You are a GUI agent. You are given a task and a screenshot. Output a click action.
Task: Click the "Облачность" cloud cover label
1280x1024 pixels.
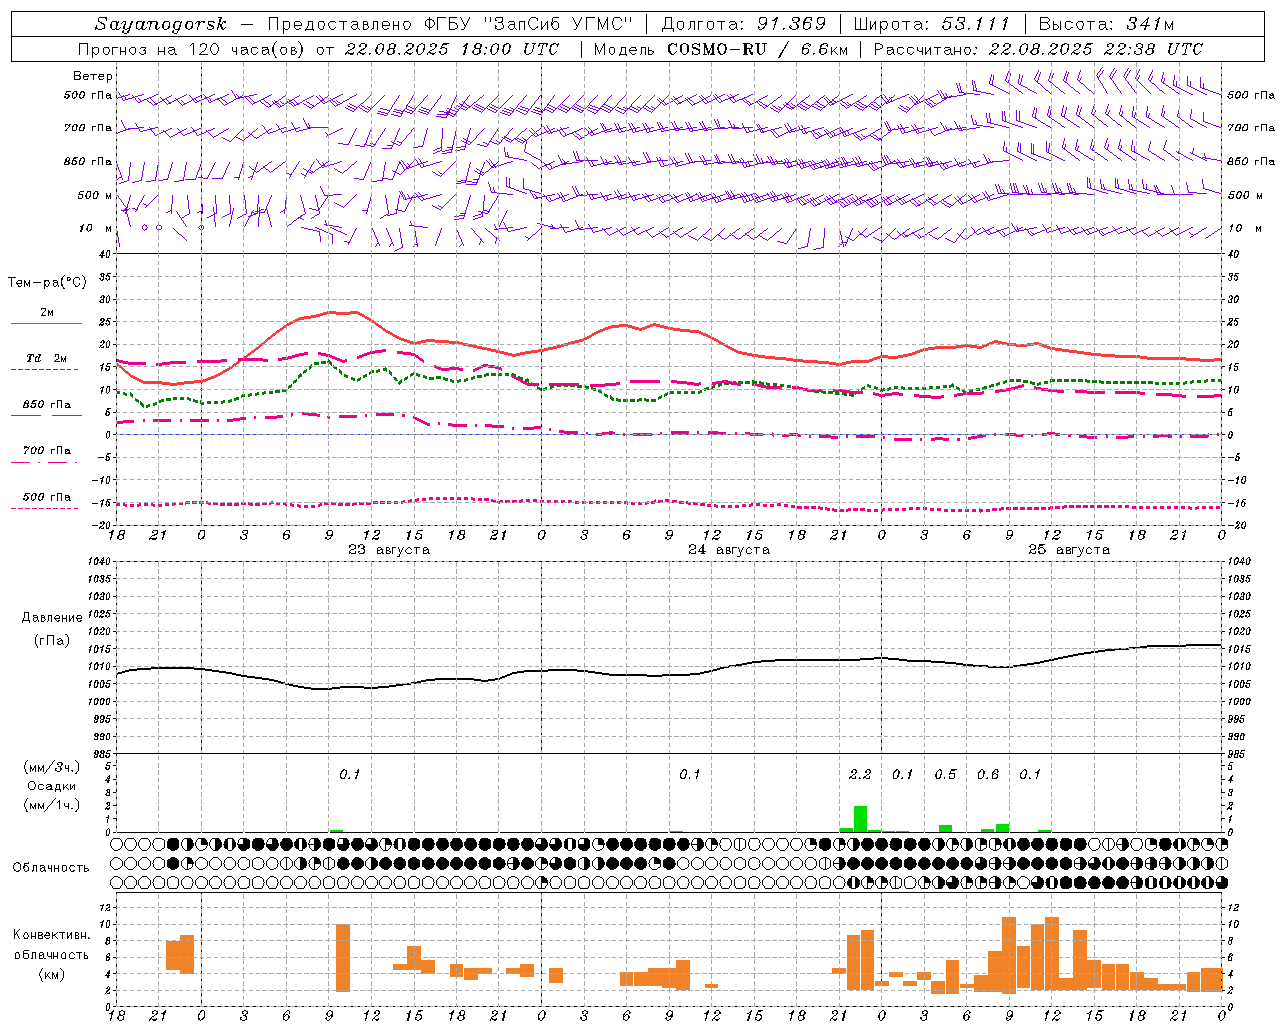(51, 868)
